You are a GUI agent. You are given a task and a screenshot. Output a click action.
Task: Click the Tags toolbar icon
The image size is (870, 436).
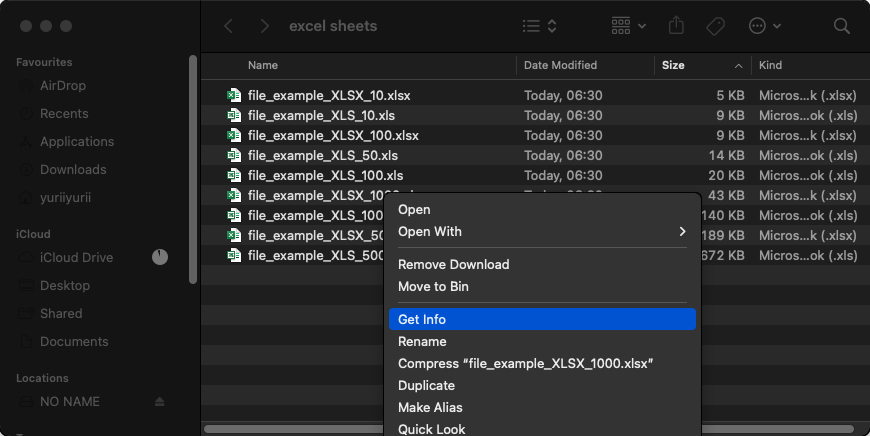(x=715, y=26)
